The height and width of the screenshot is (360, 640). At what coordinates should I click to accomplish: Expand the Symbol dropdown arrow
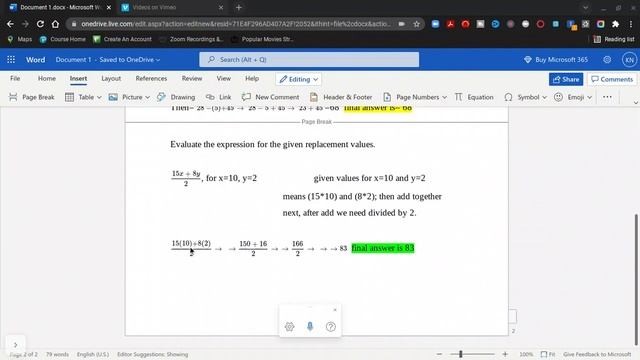pyautogui.click(x=544, y=98)
